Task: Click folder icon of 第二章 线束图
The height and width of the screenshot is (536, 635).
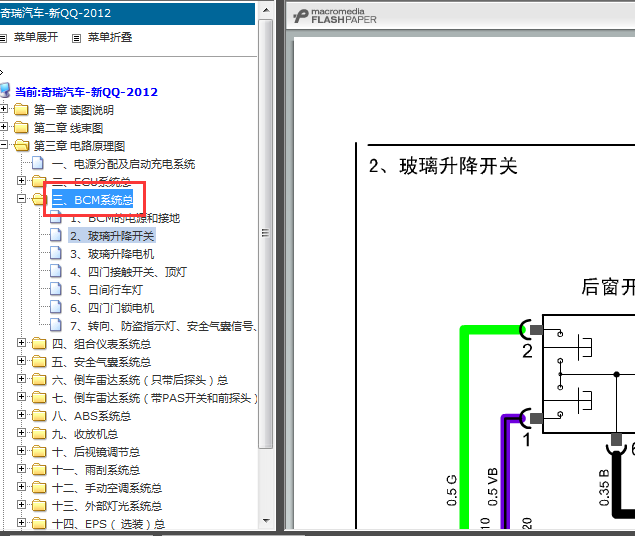Action: click(x=21, y=128)
